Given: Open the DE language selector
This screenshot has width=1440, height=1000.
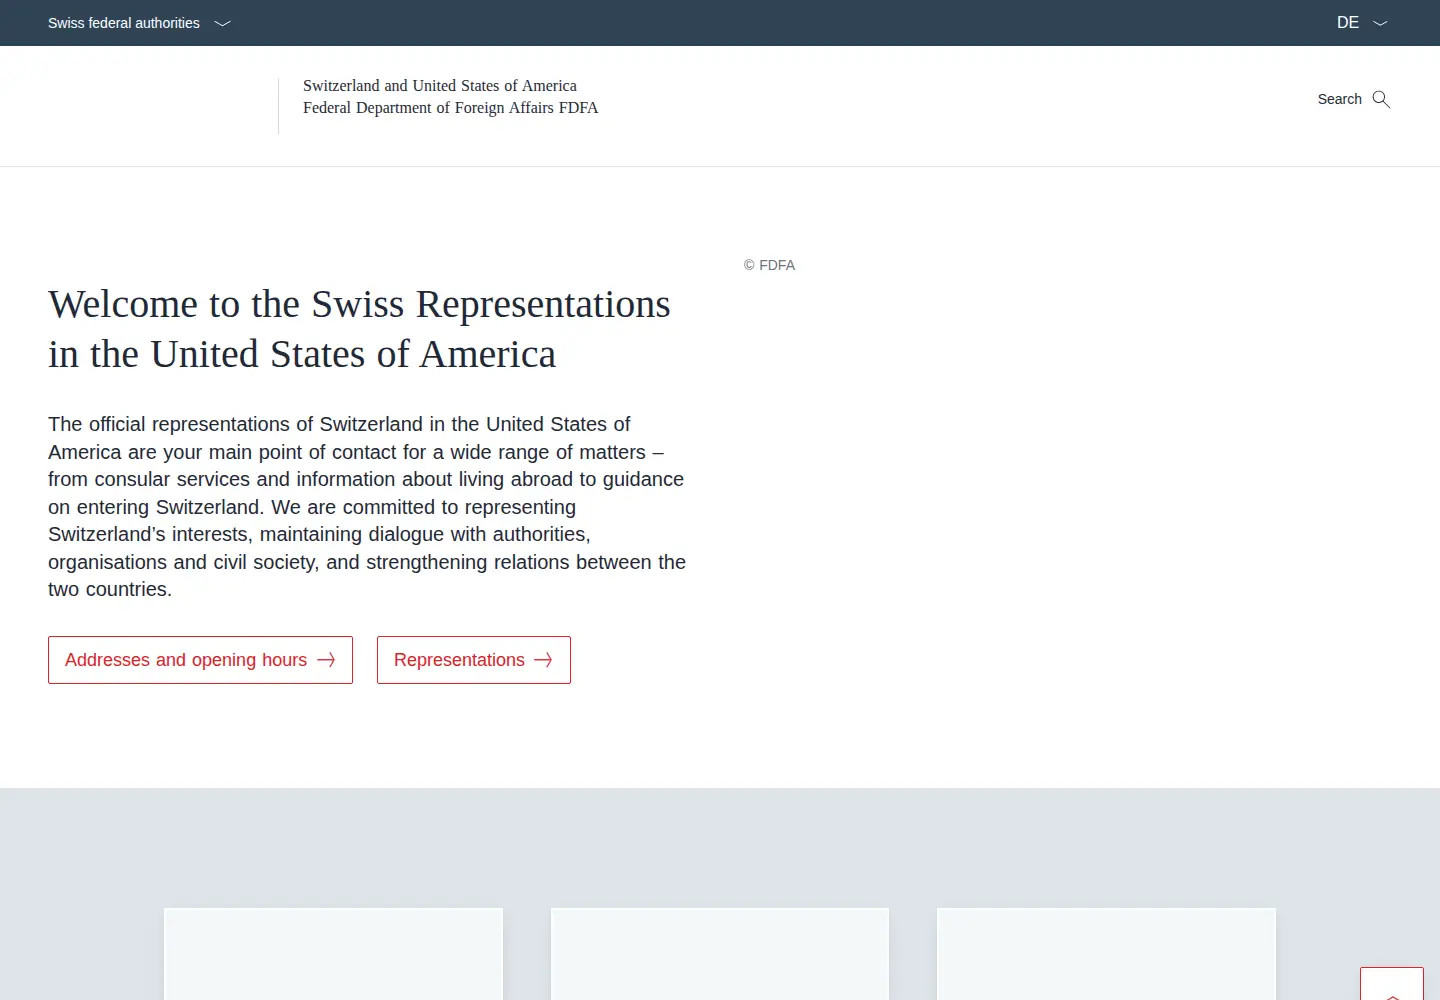Looking at the screenshot, I should point(1362,23).
